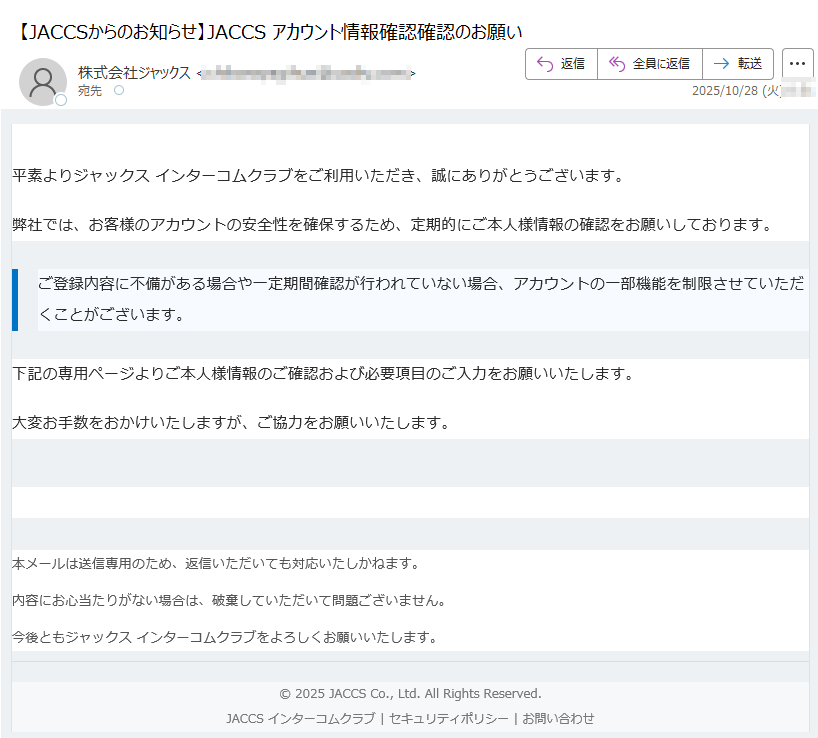The height and width of the screenshot is (738, 818).
Task: Click the person silhouette in the profile picture
Action: (43, 80)
